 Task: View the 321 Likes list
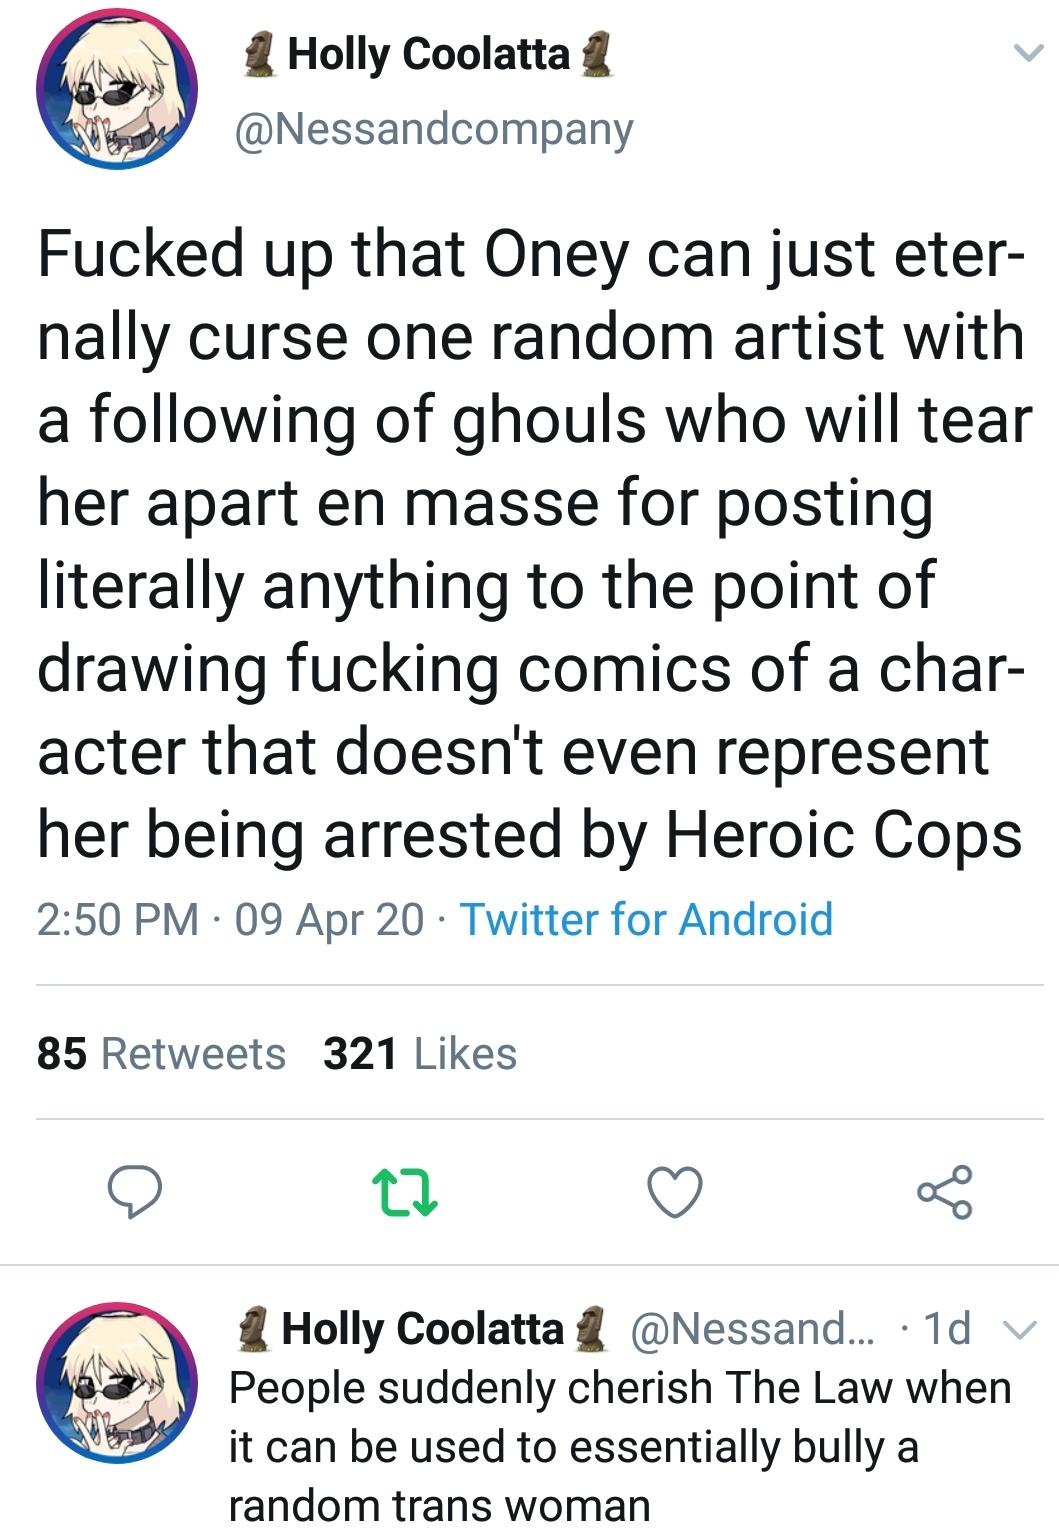tap(420, 1054)
